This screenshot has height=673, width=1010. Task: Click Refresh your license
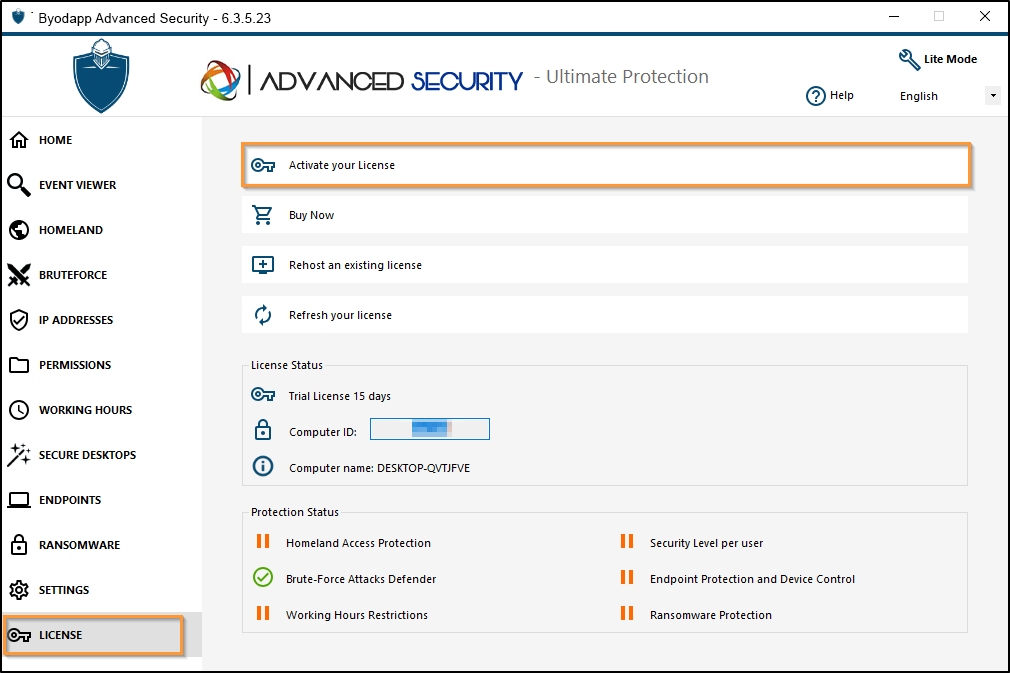[x=605, y=315]
